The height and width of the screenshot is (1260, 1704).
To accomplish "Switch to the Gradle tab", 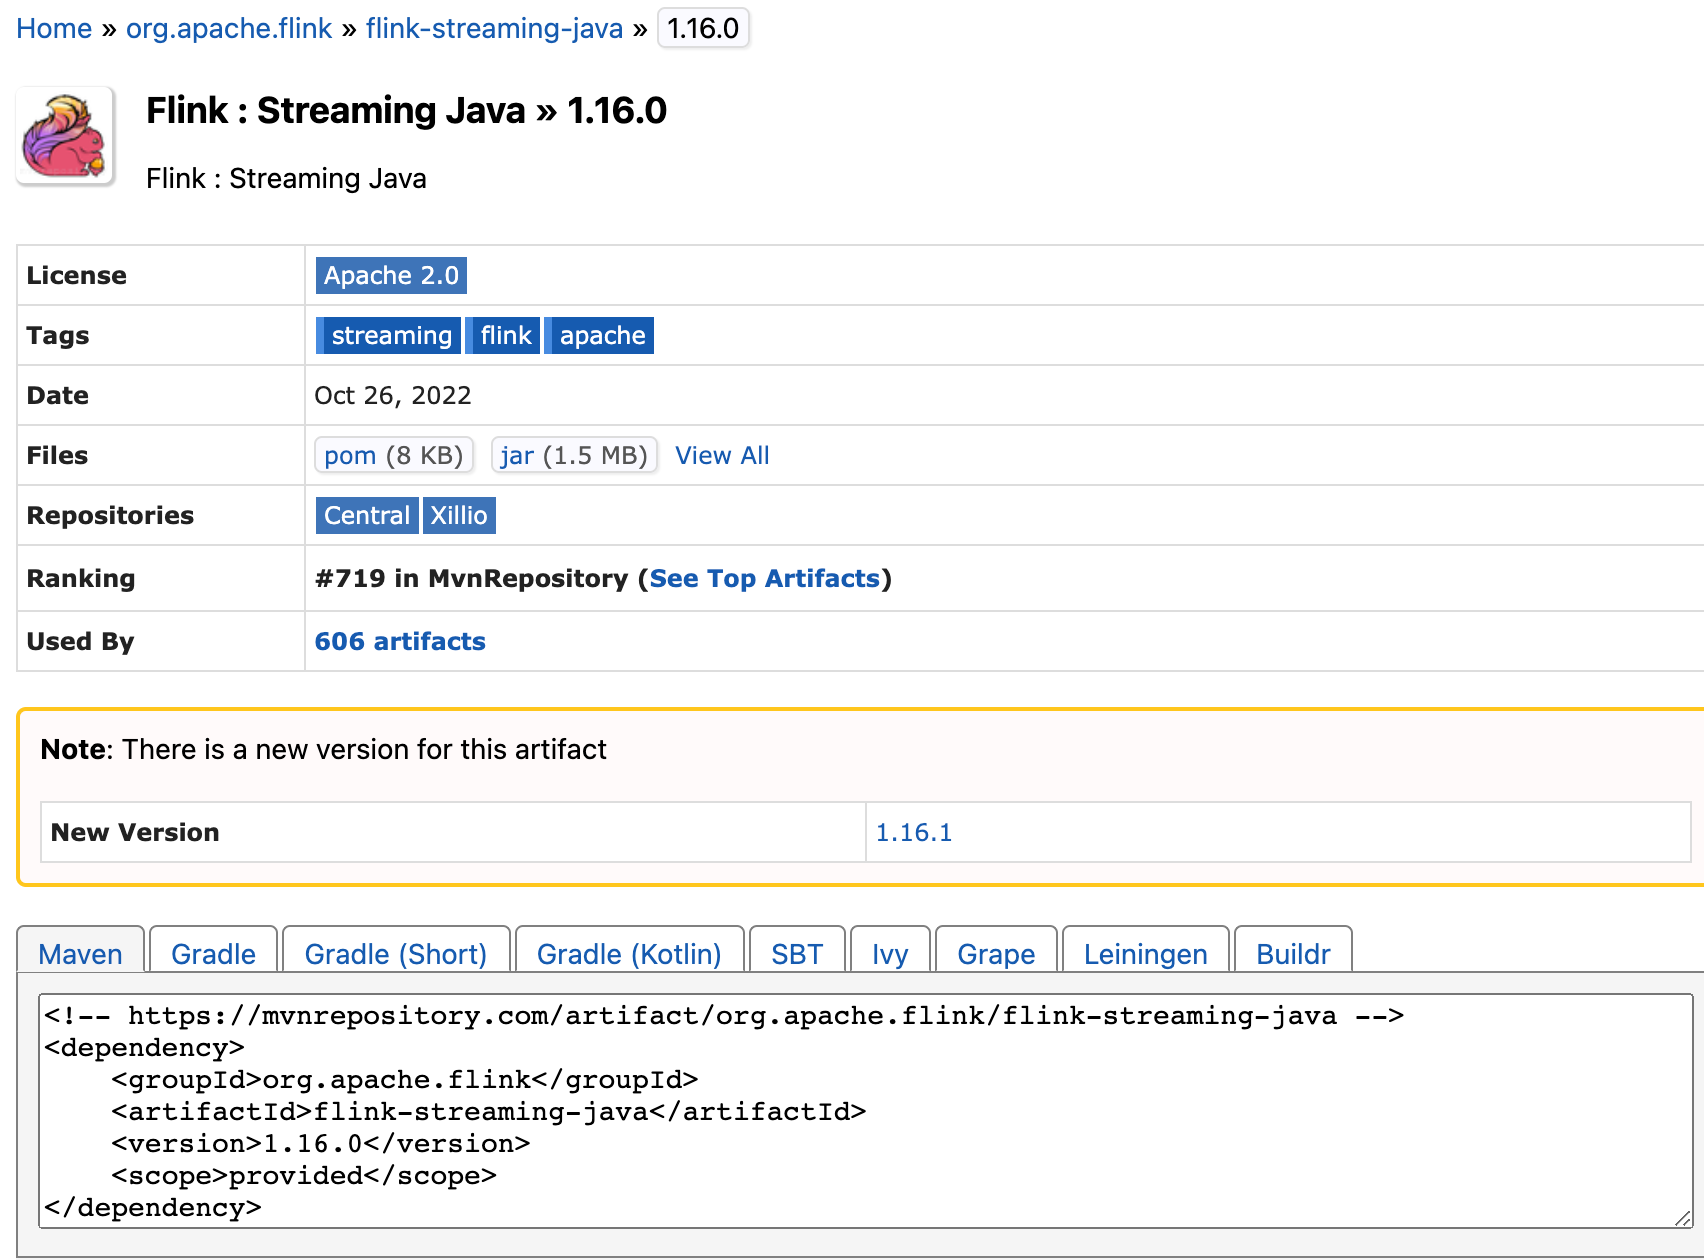I will coord(213,950).
